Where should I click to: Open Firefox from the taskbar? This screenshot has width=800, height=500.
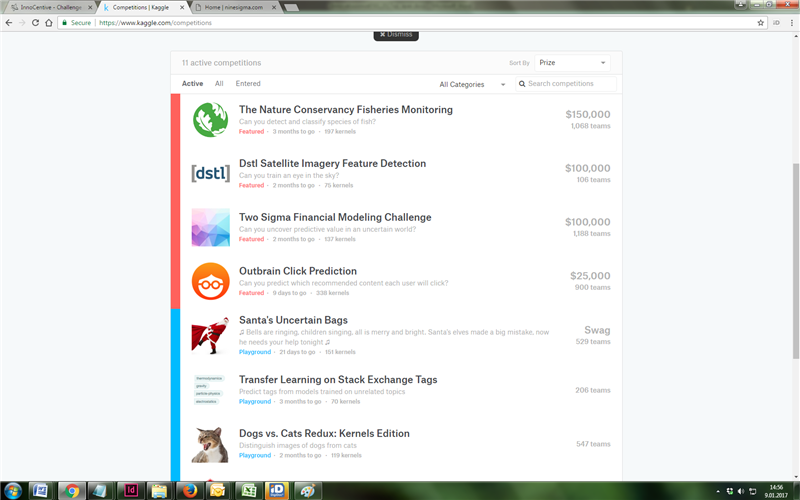(x=187, y=490)
